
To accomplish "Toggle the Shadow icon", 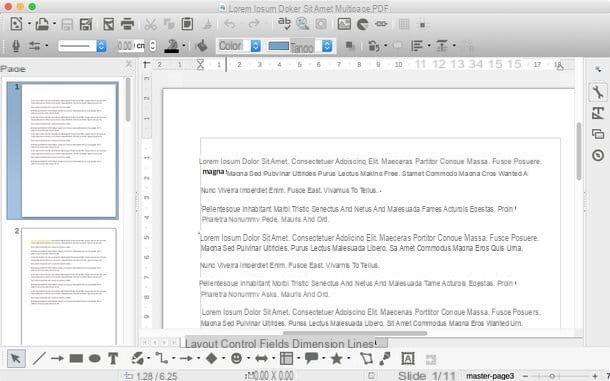I will coord(350,46).
